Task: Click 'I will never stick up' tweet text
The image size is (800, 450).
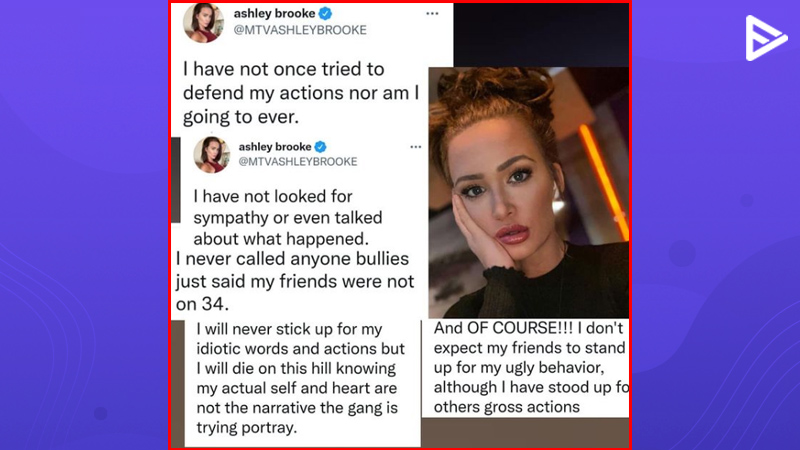Action: tap(301, 378)
